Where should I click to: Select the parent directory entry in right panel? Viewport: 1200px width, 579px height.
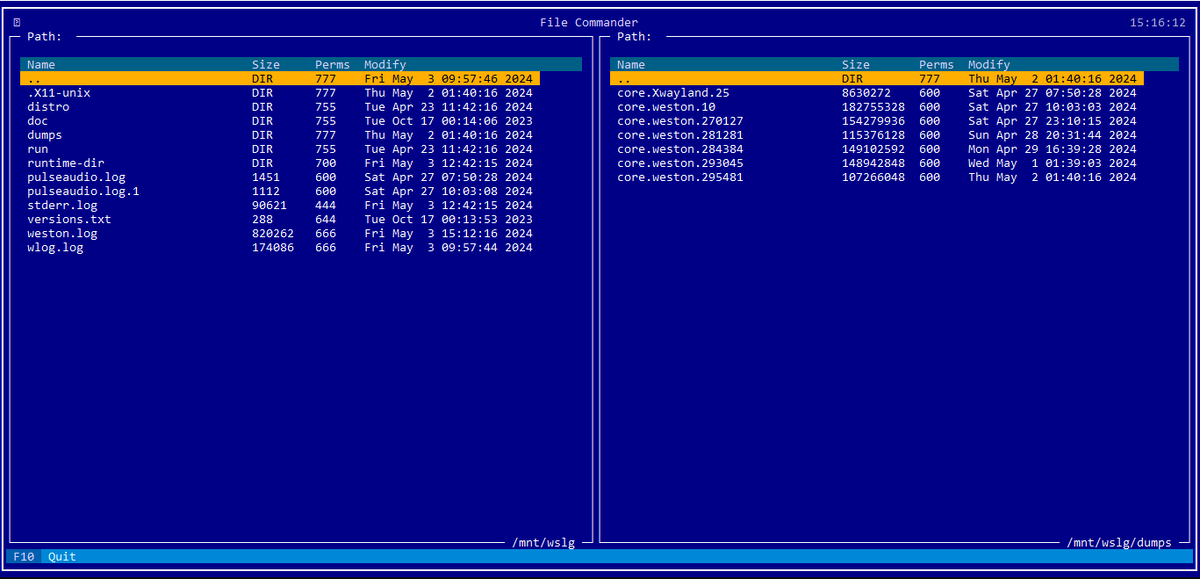tap(877, 79)
